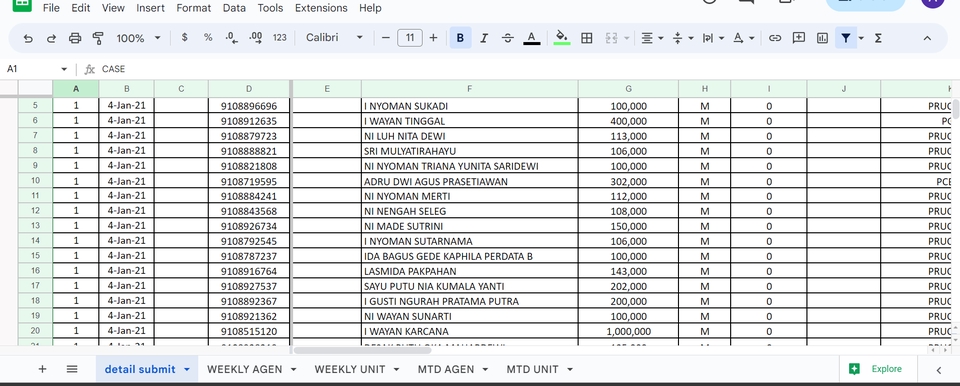960x386 pixels.
Task: Select the cell with 1,000,000
Action: coord(628,331)
